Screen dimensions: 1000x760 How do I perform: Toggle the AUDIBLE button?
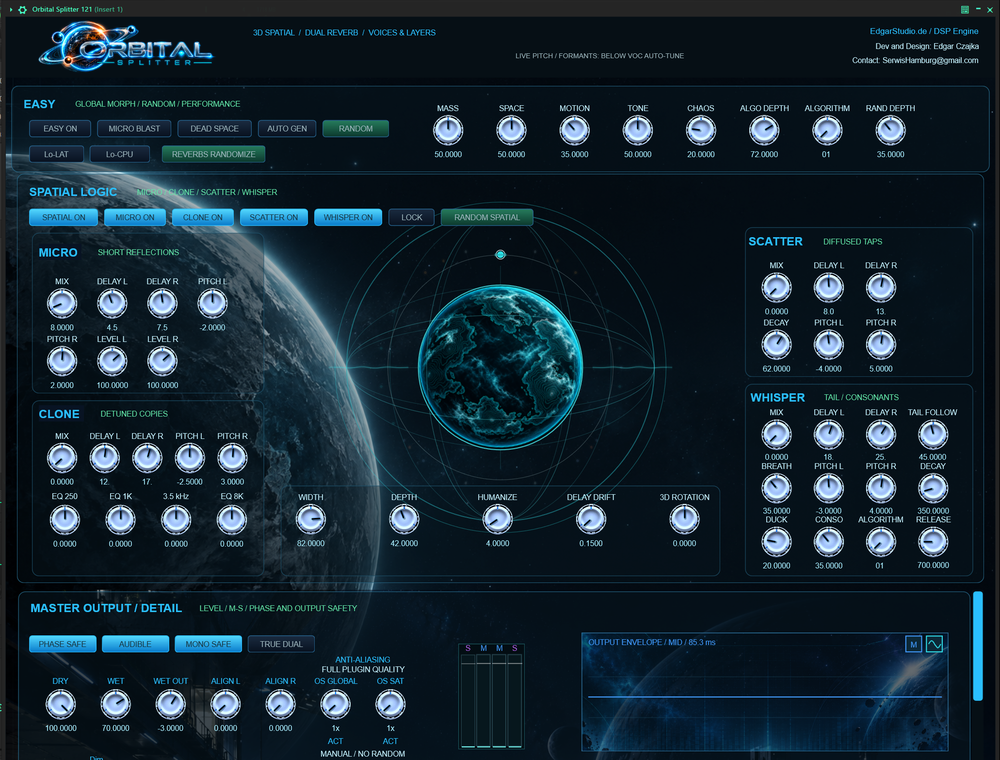click(135, 644)
